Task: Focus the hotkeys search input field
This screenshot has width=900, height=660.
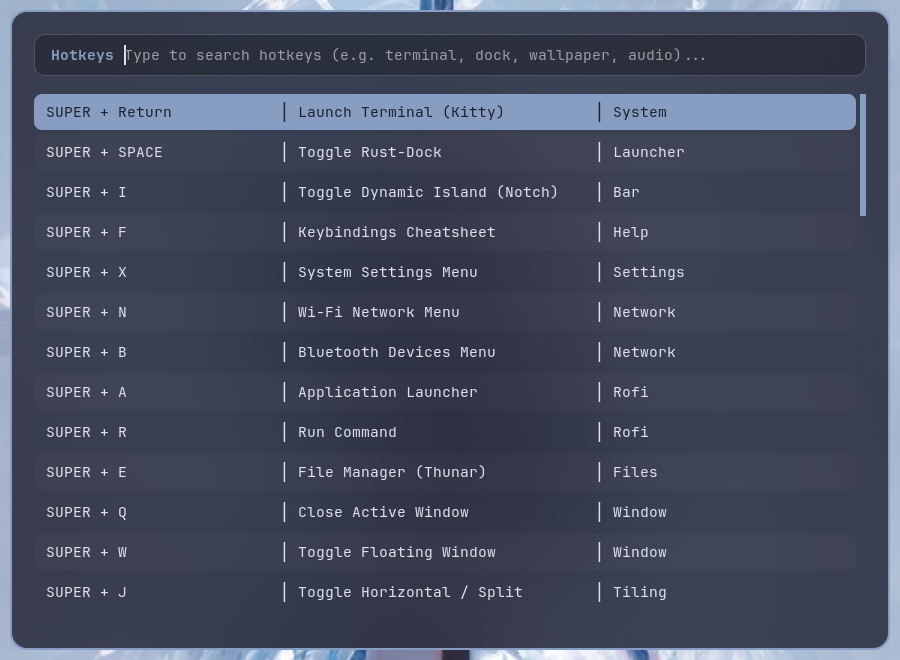Action: pyautogui.click(x=449, y=55)
